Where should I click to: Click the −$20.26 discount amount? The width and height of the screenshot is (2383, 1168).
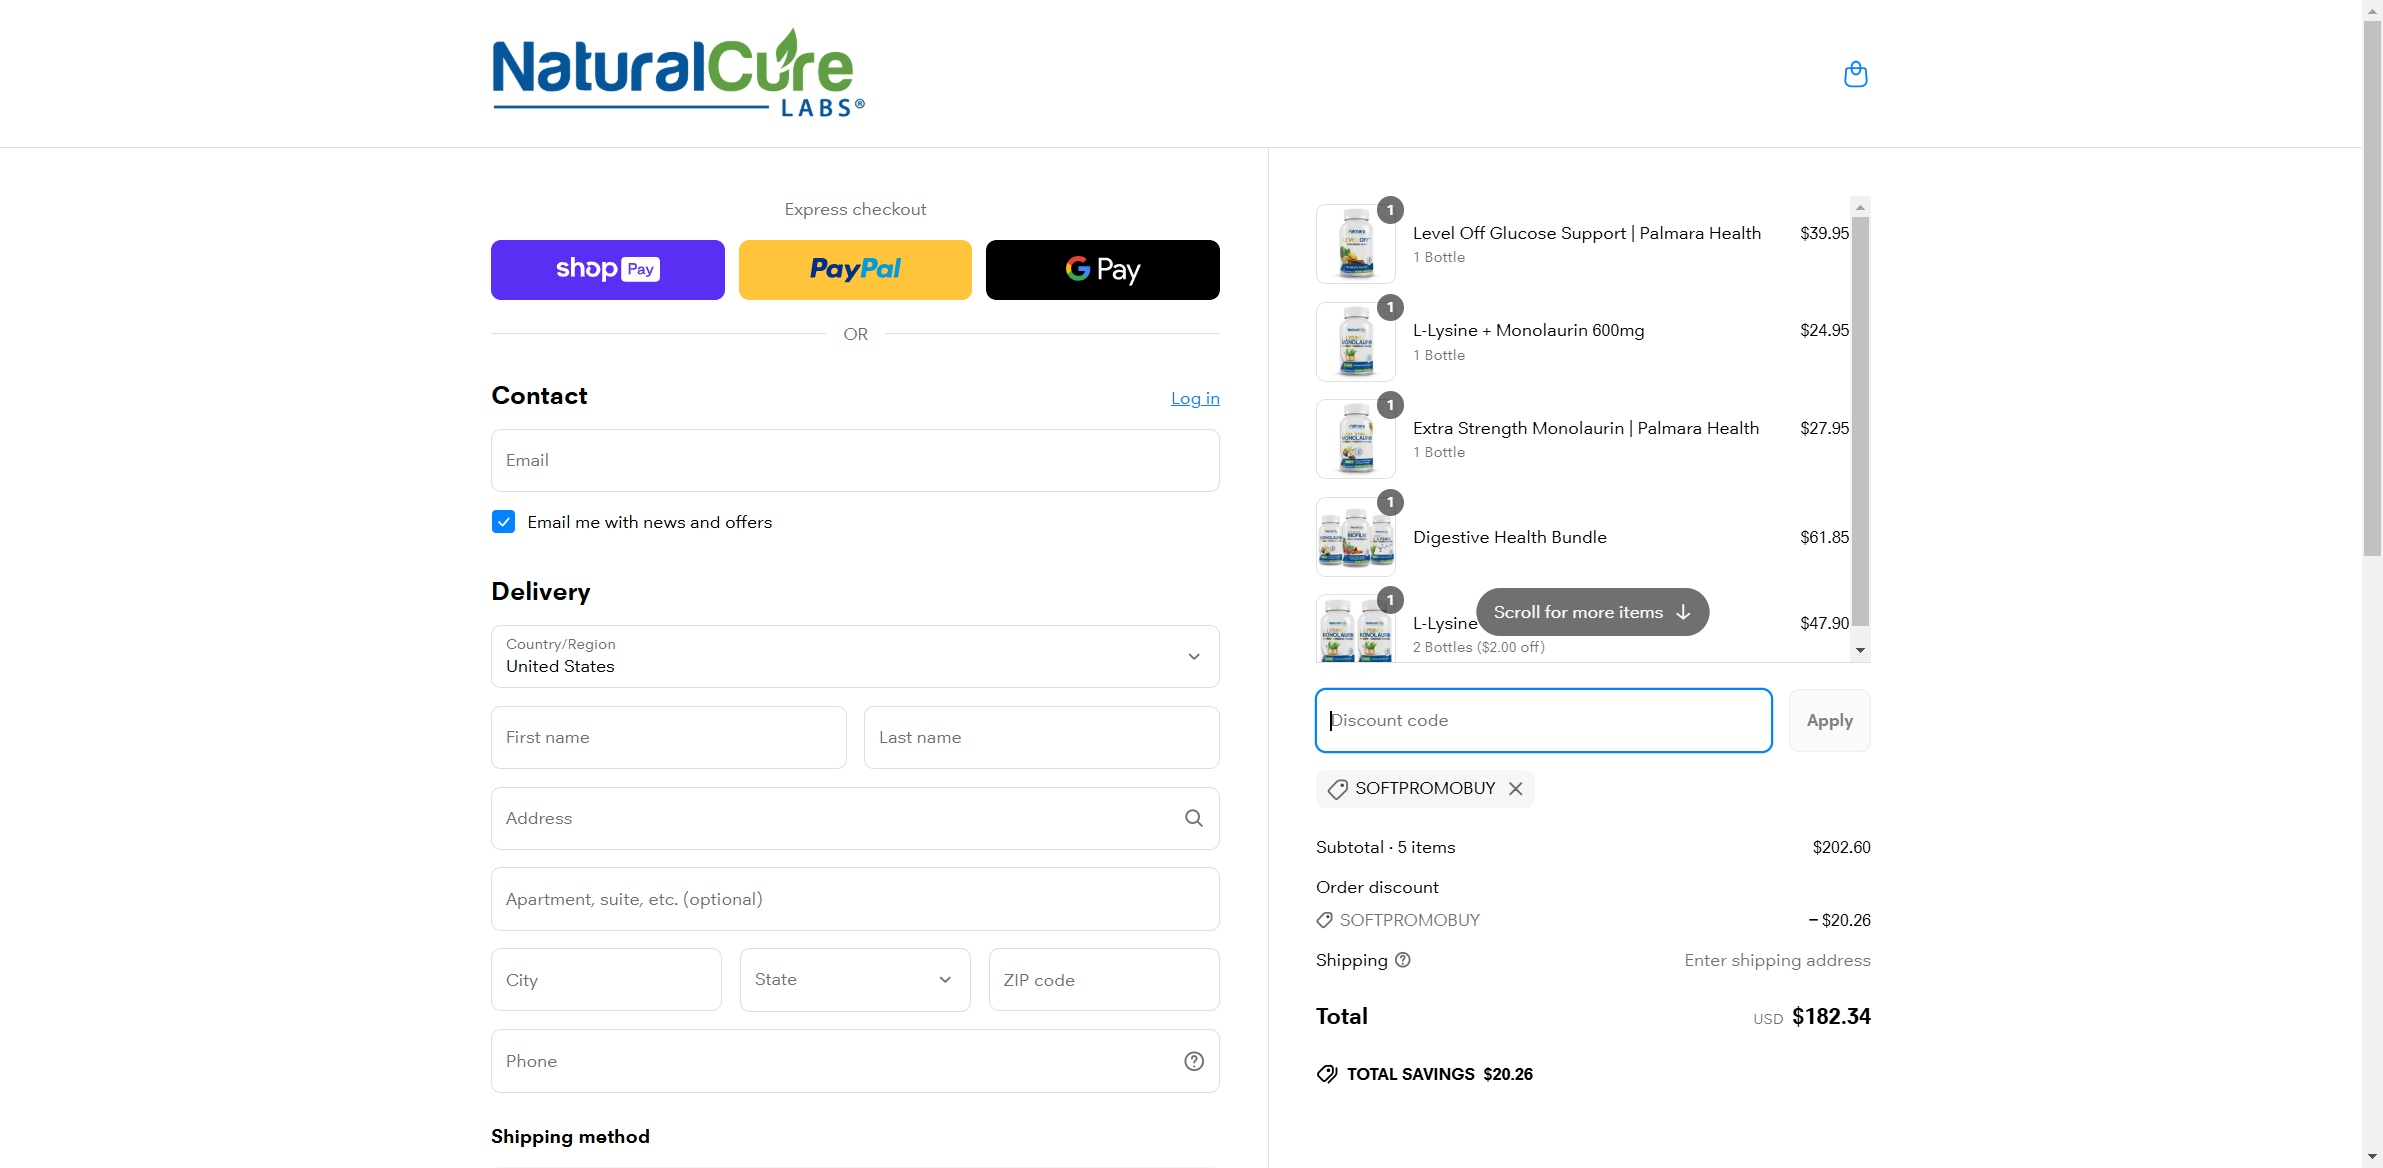coord(1839,920)
